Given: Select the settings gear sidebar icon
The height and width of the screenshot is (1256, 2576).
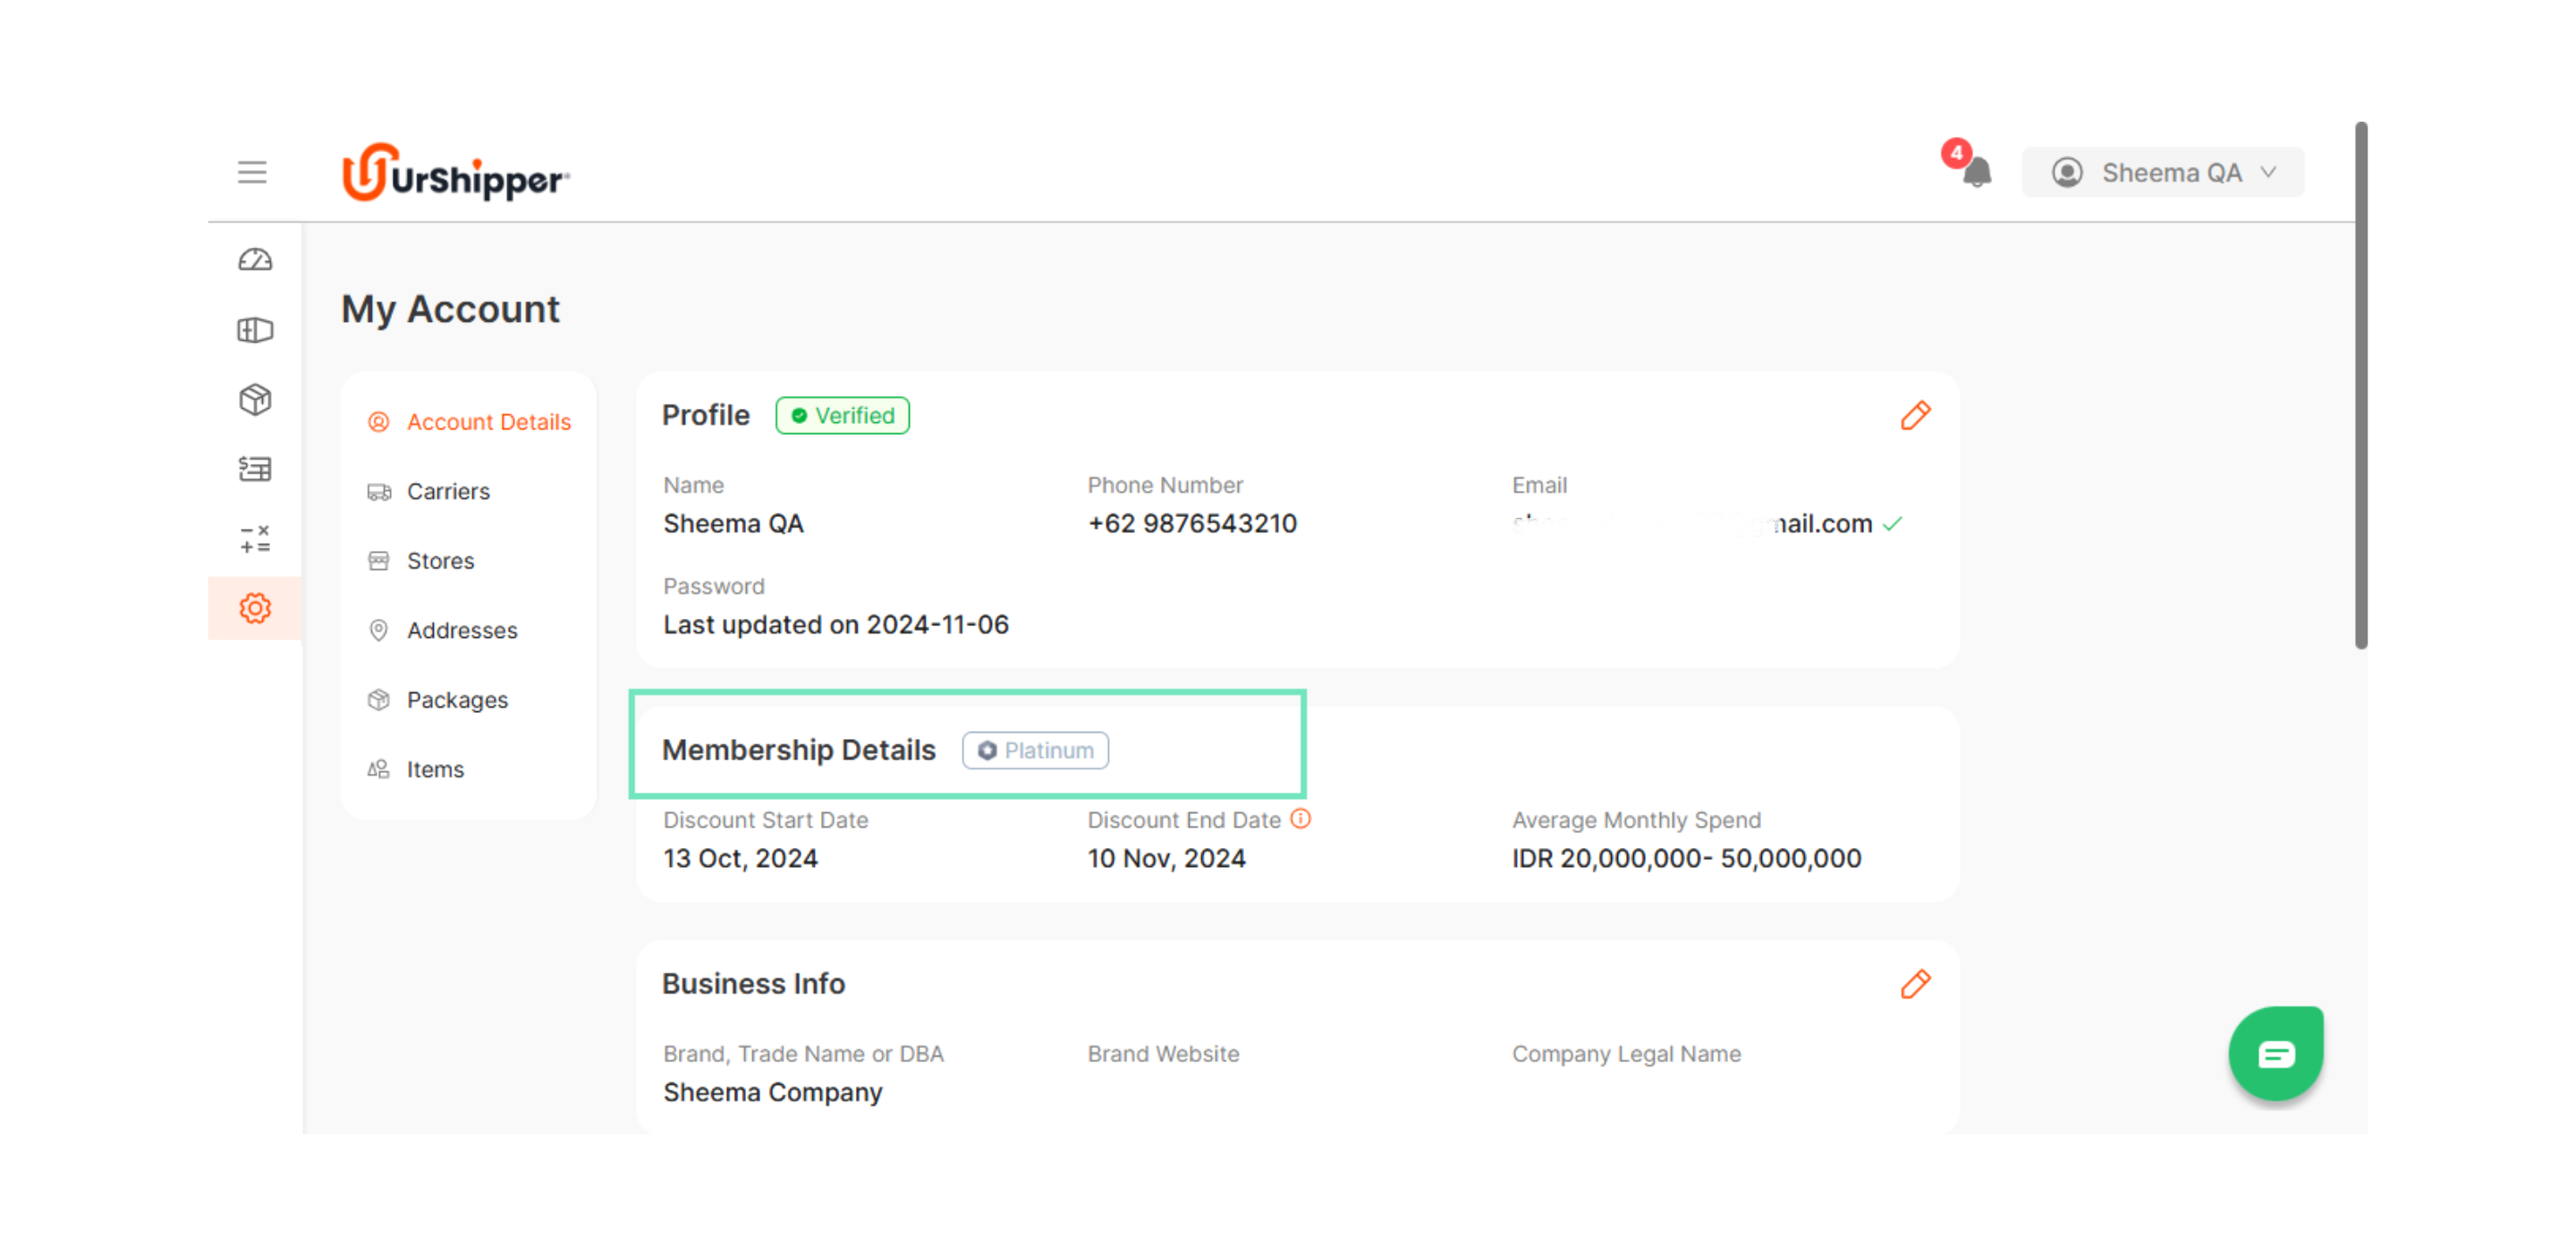Looking at the screenshot, I should coord(255,608).
